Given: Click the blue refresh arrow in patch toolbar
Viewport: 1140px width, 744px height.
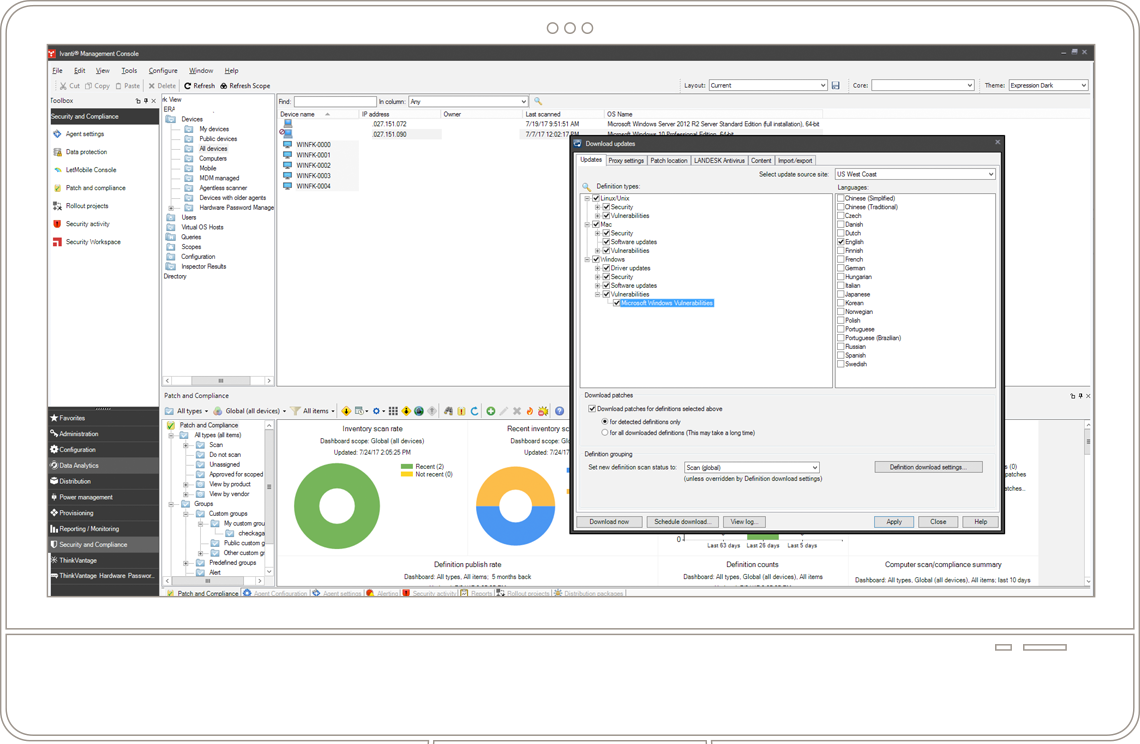Looking at the screenshot, I should click(475, 411).
